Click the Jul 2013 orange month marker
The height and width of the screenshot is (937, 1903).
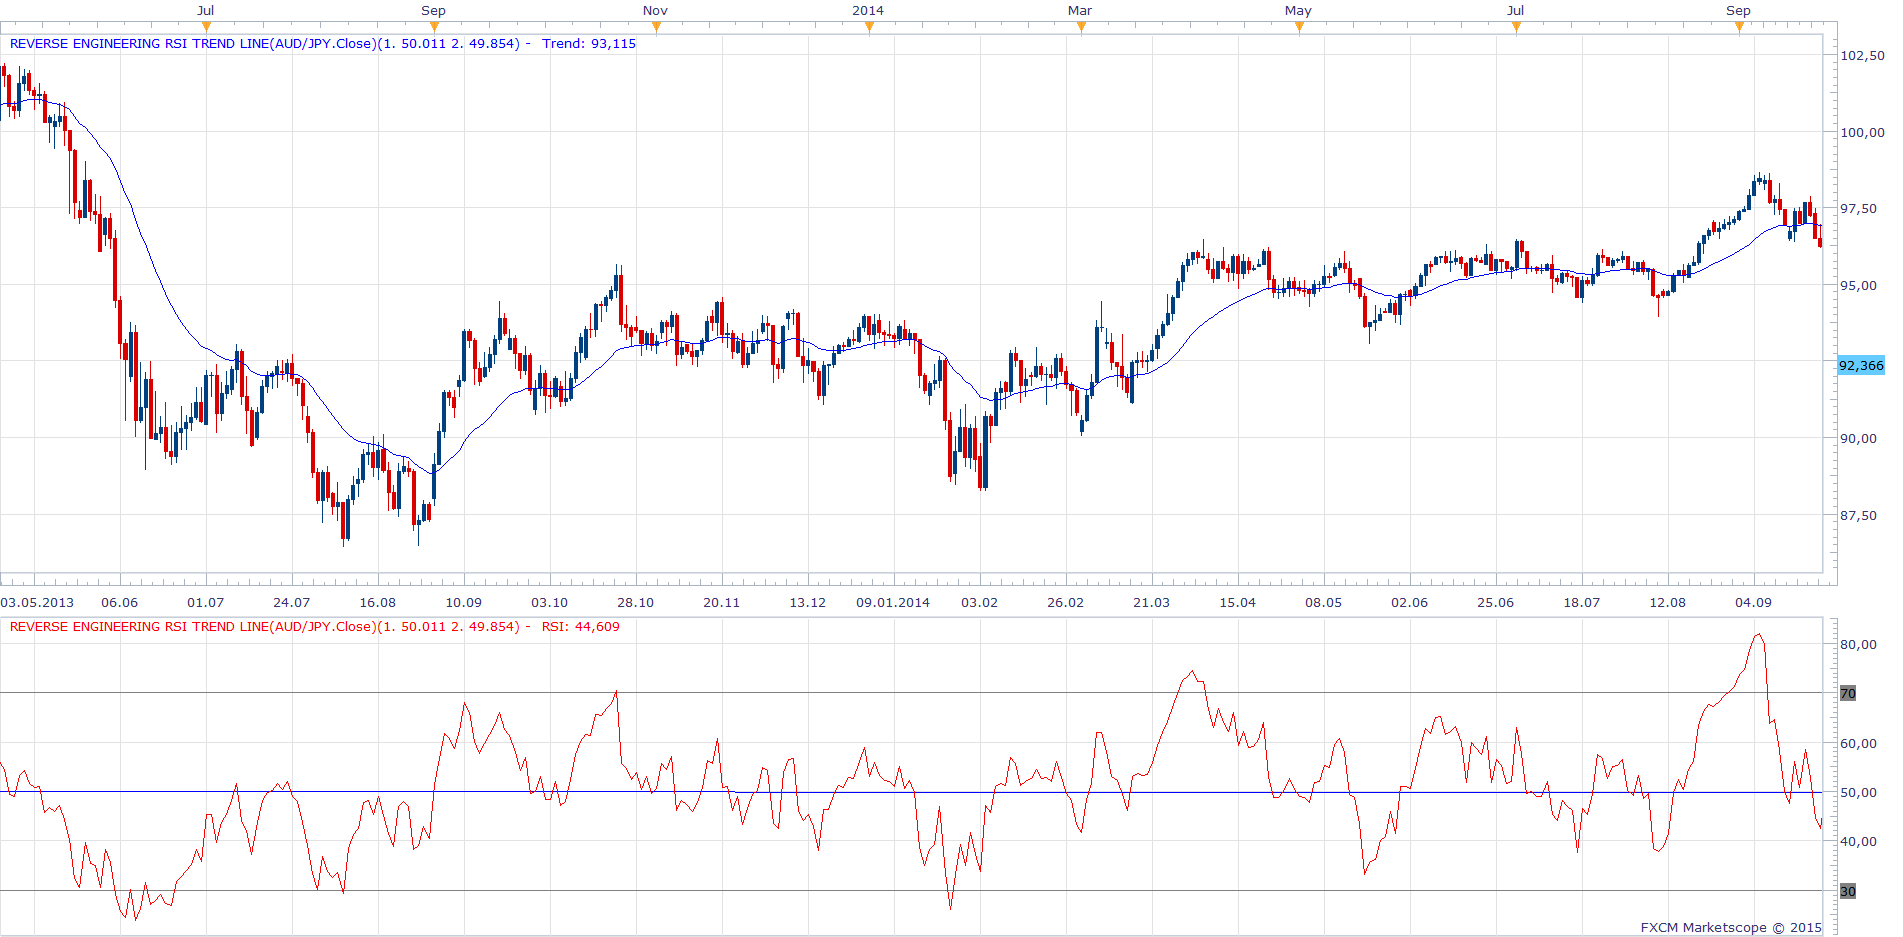[x=206, y=27]
